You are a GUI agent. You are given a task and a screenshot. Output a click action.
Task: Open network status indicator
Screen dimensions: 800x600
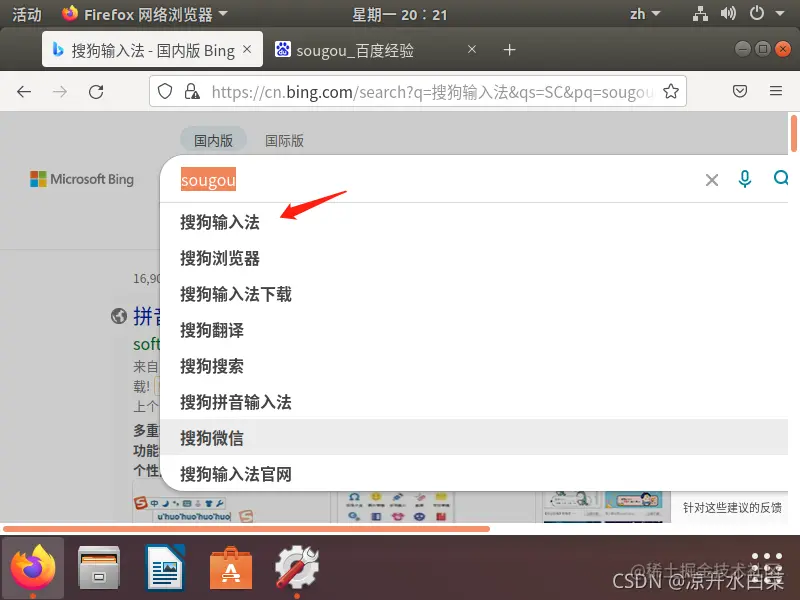pyautogui.click(x=701, y=14)
